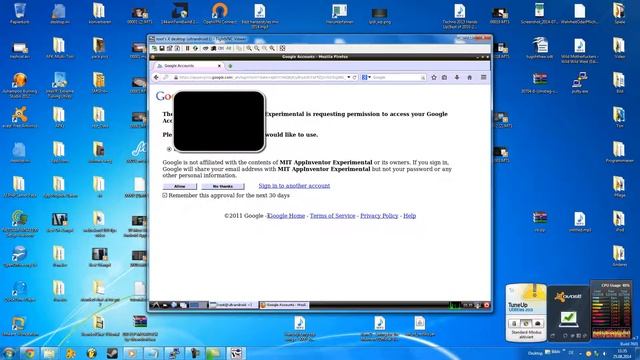This screenshot has height=360, width=640.
Task: Open the OpenVPN Connect desktop shortcut
Action: pos(220,13)
